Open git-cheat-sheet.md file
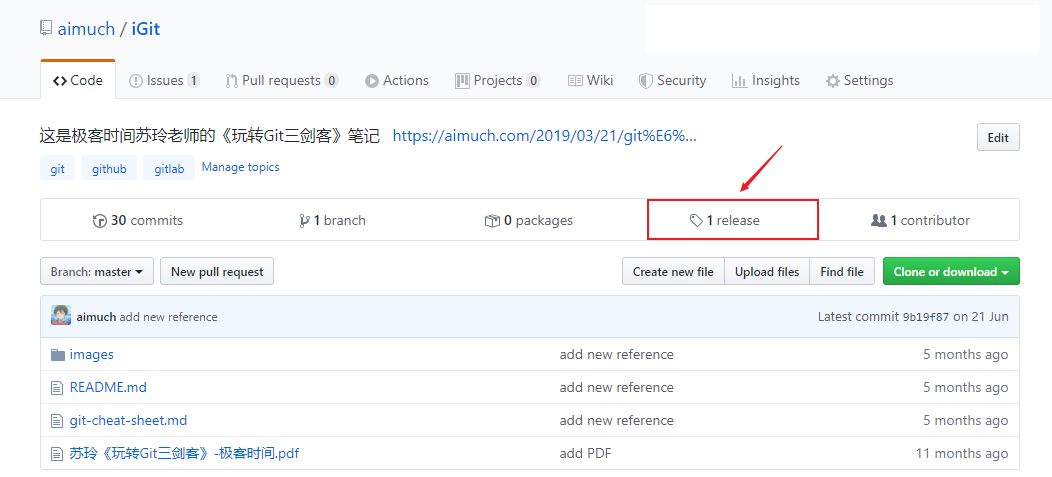 point(128,421)
